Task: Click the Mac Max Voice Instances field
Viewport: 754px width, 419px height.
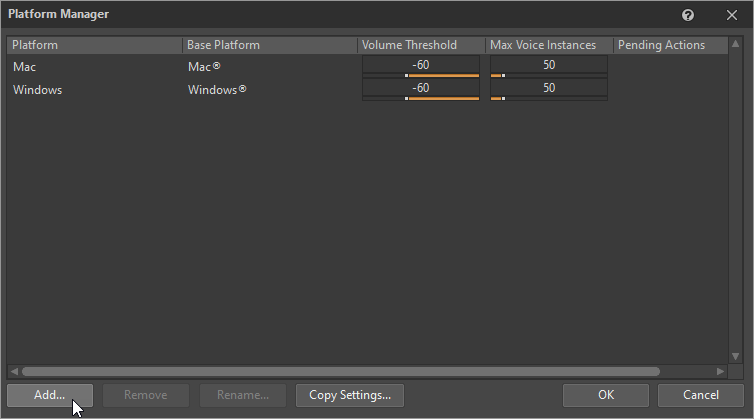Action: (x=549, y=65)
